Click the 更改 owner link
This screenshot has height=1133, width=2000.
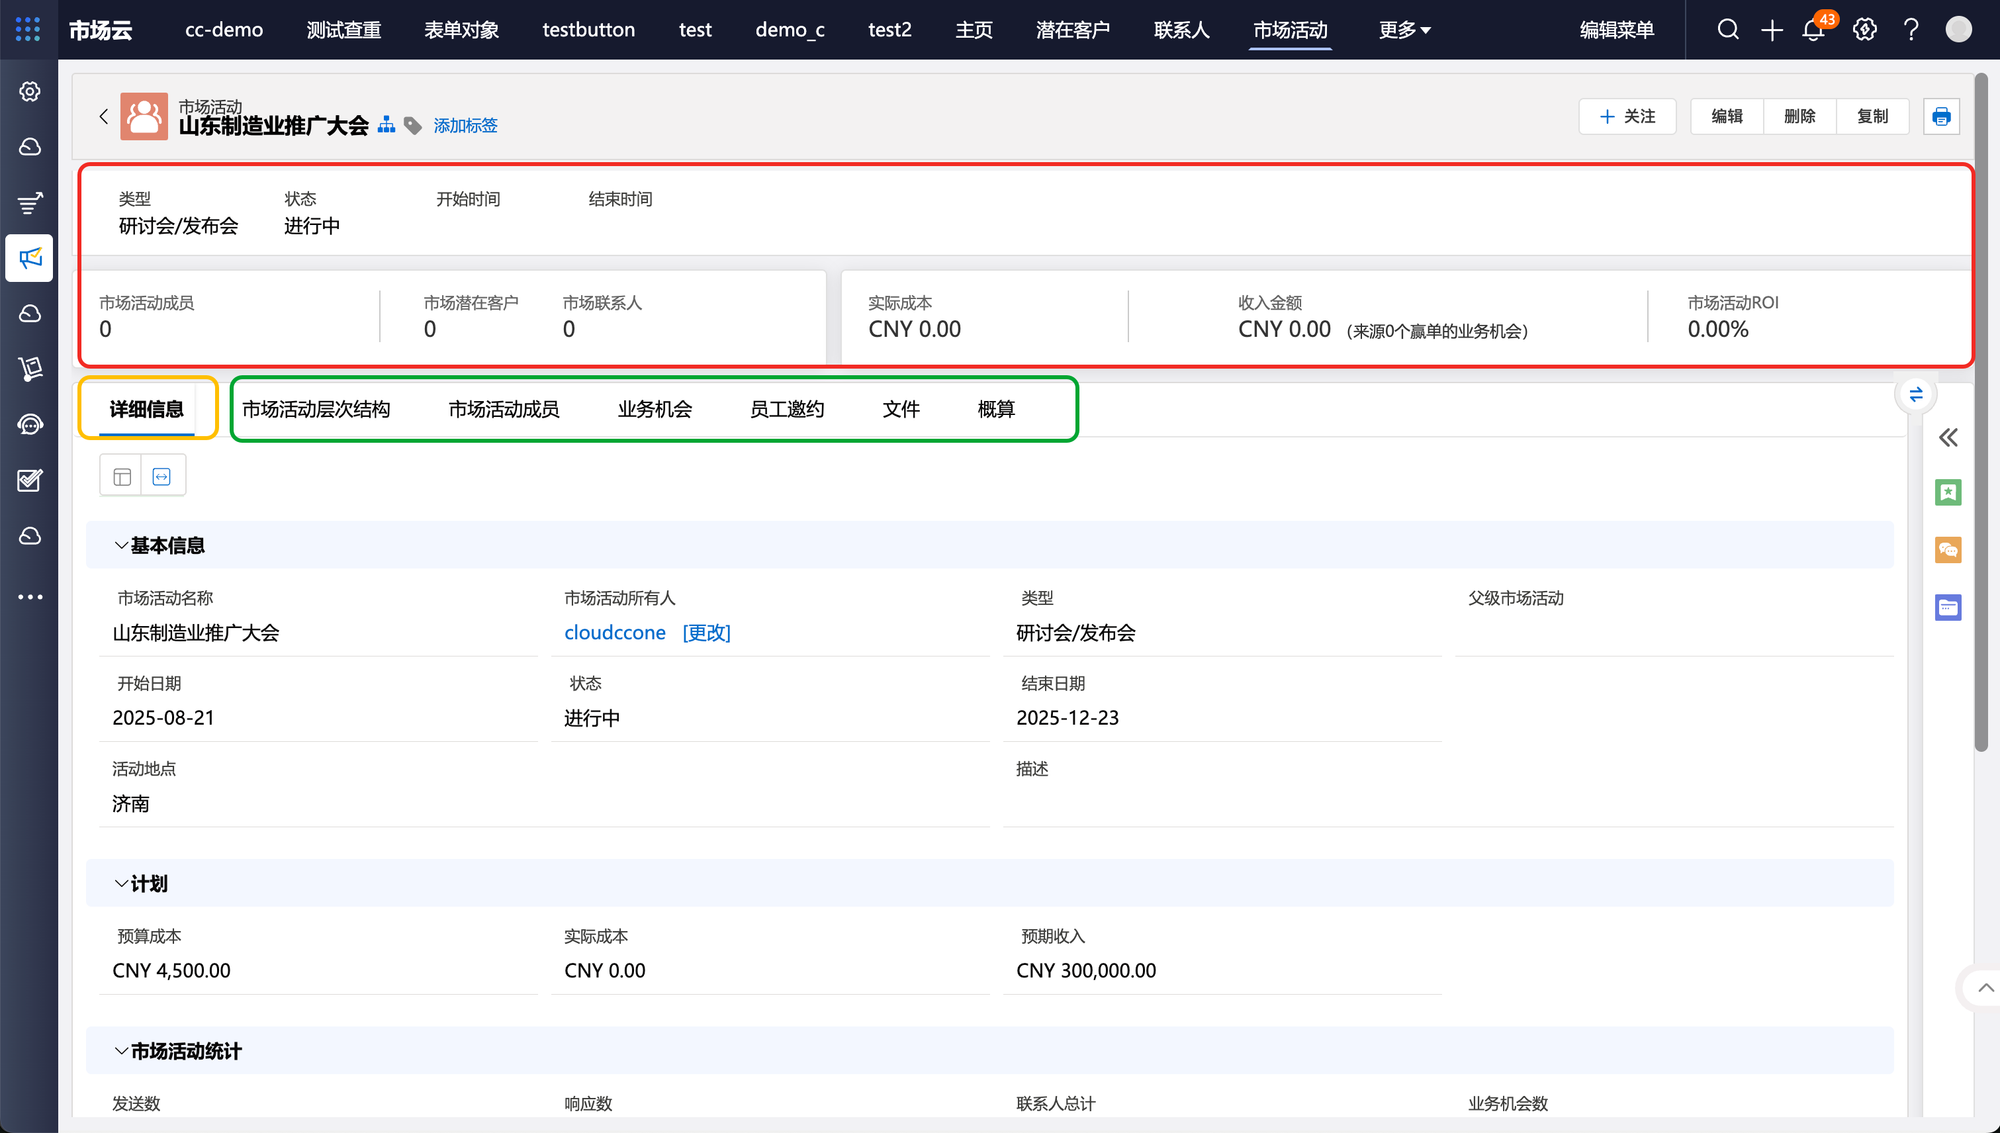tap(707, 633)
